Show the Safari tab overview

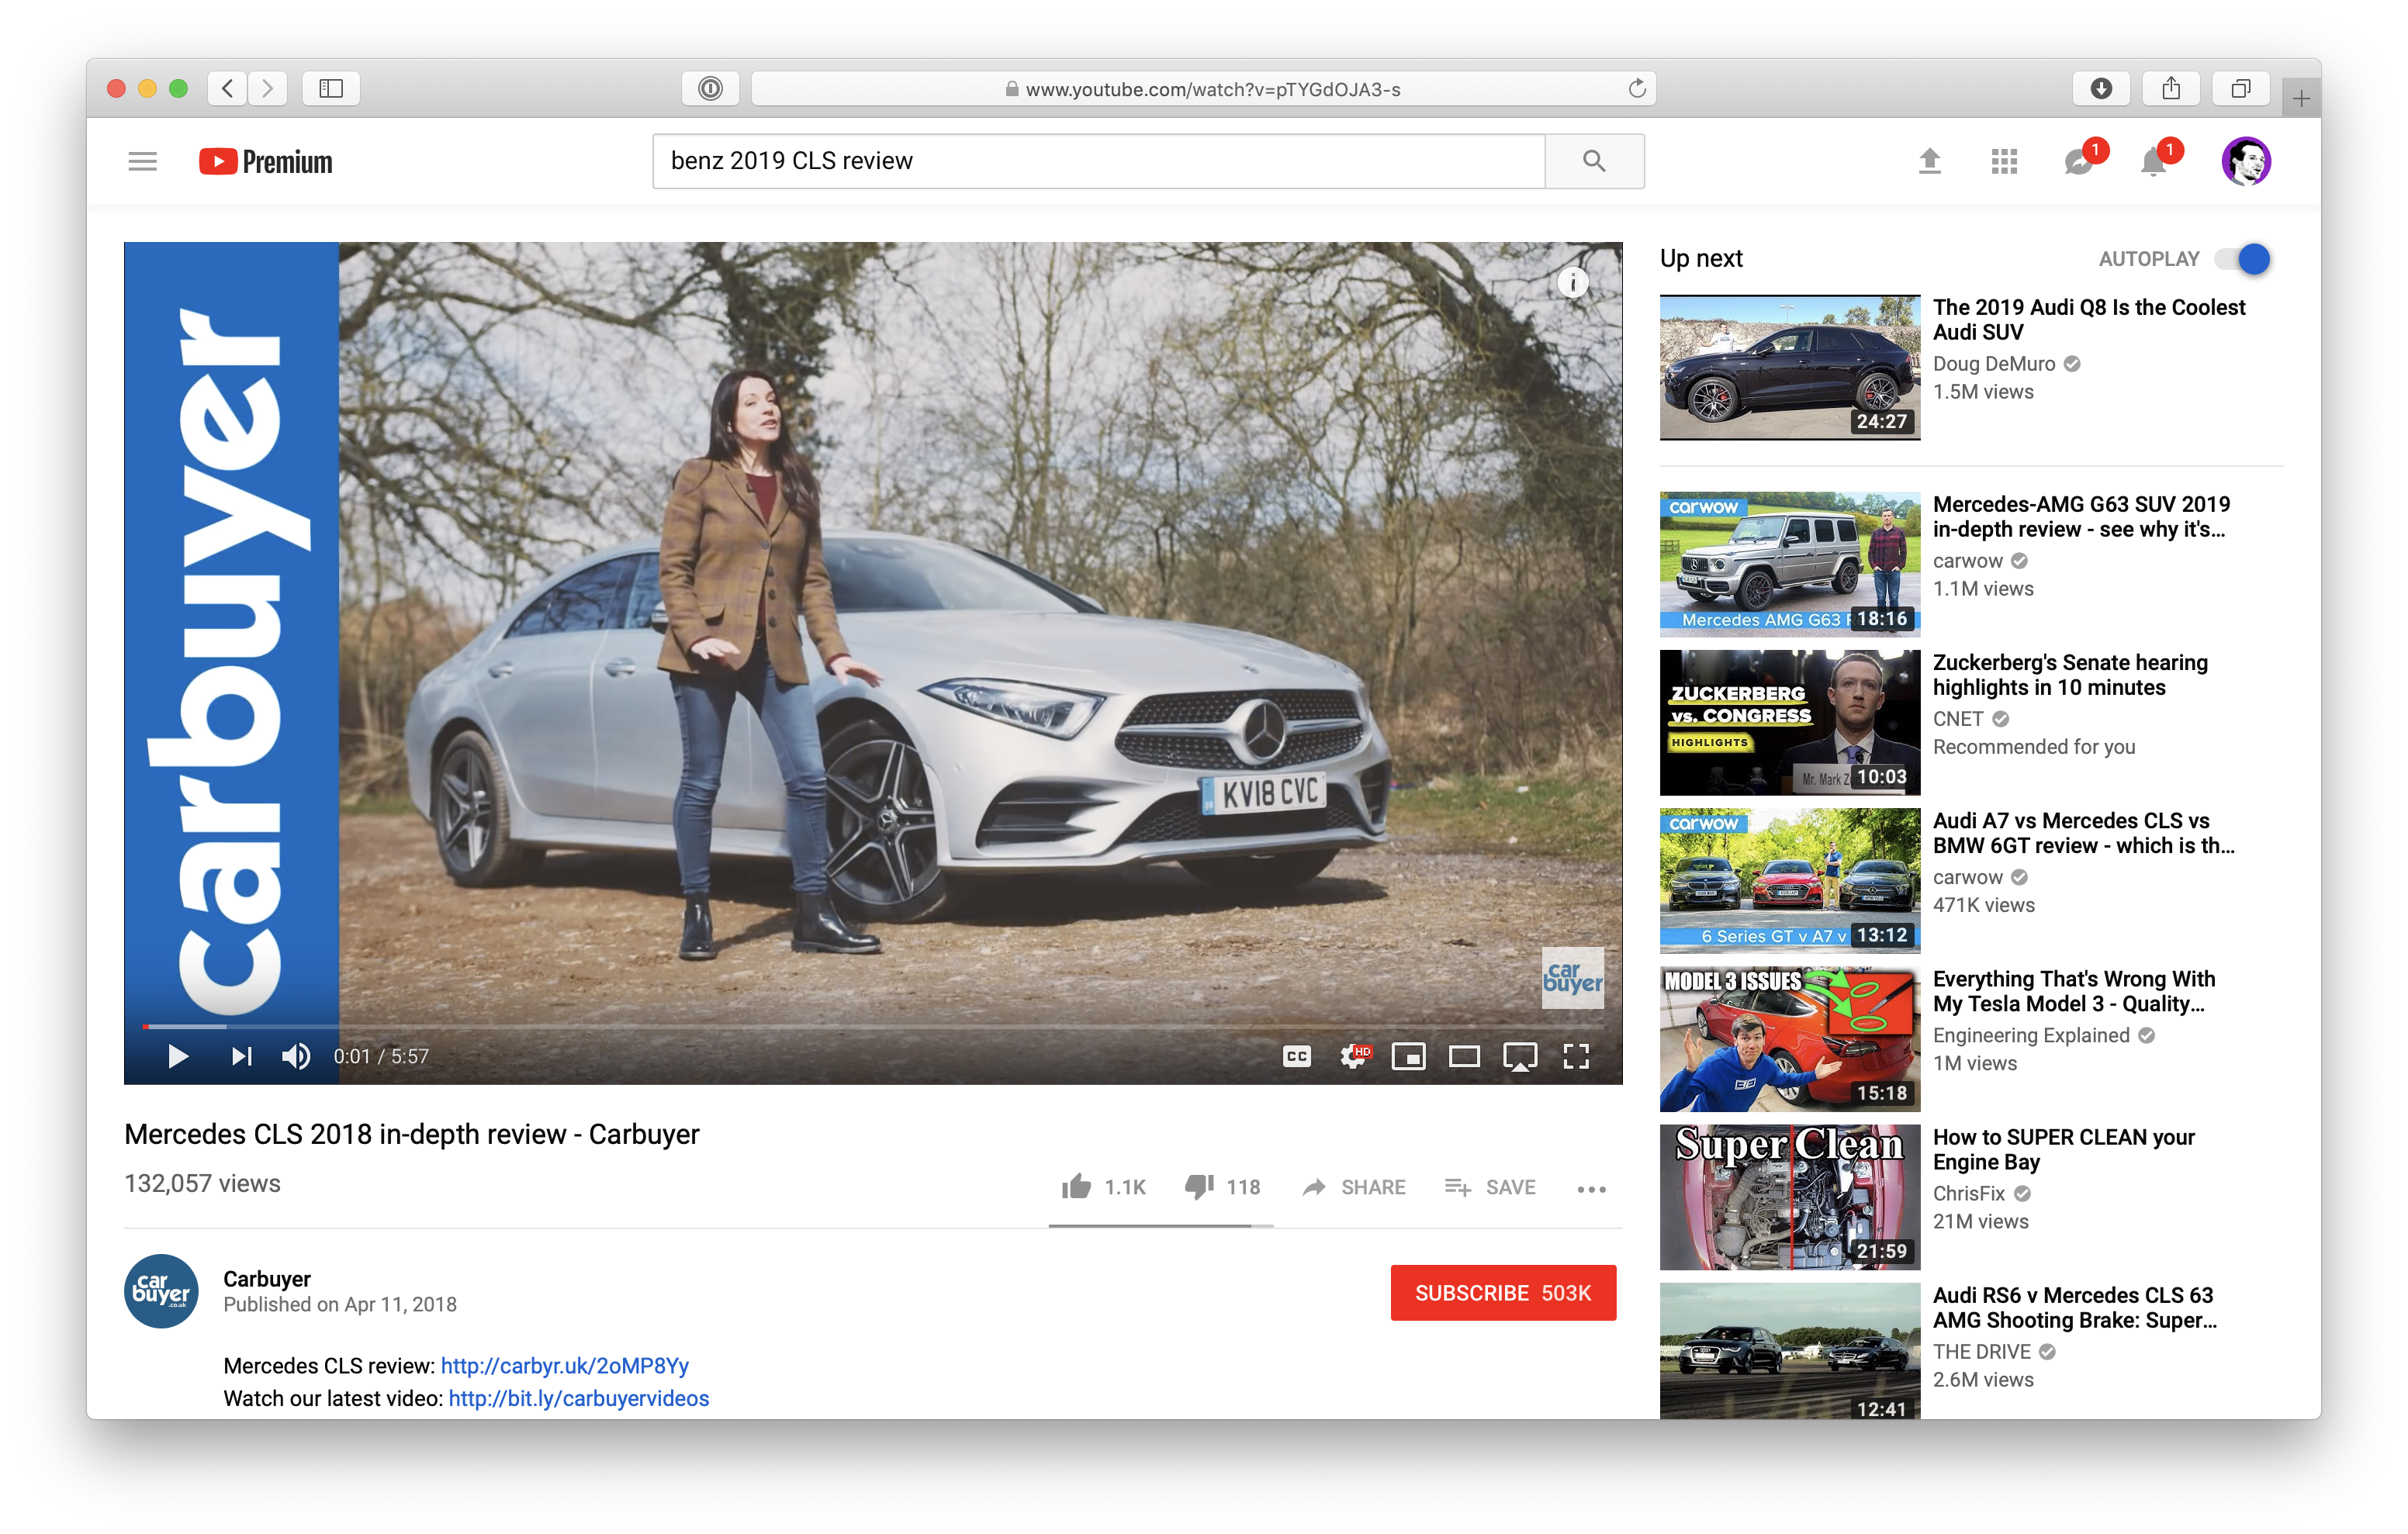click(x=2241, y=89)
